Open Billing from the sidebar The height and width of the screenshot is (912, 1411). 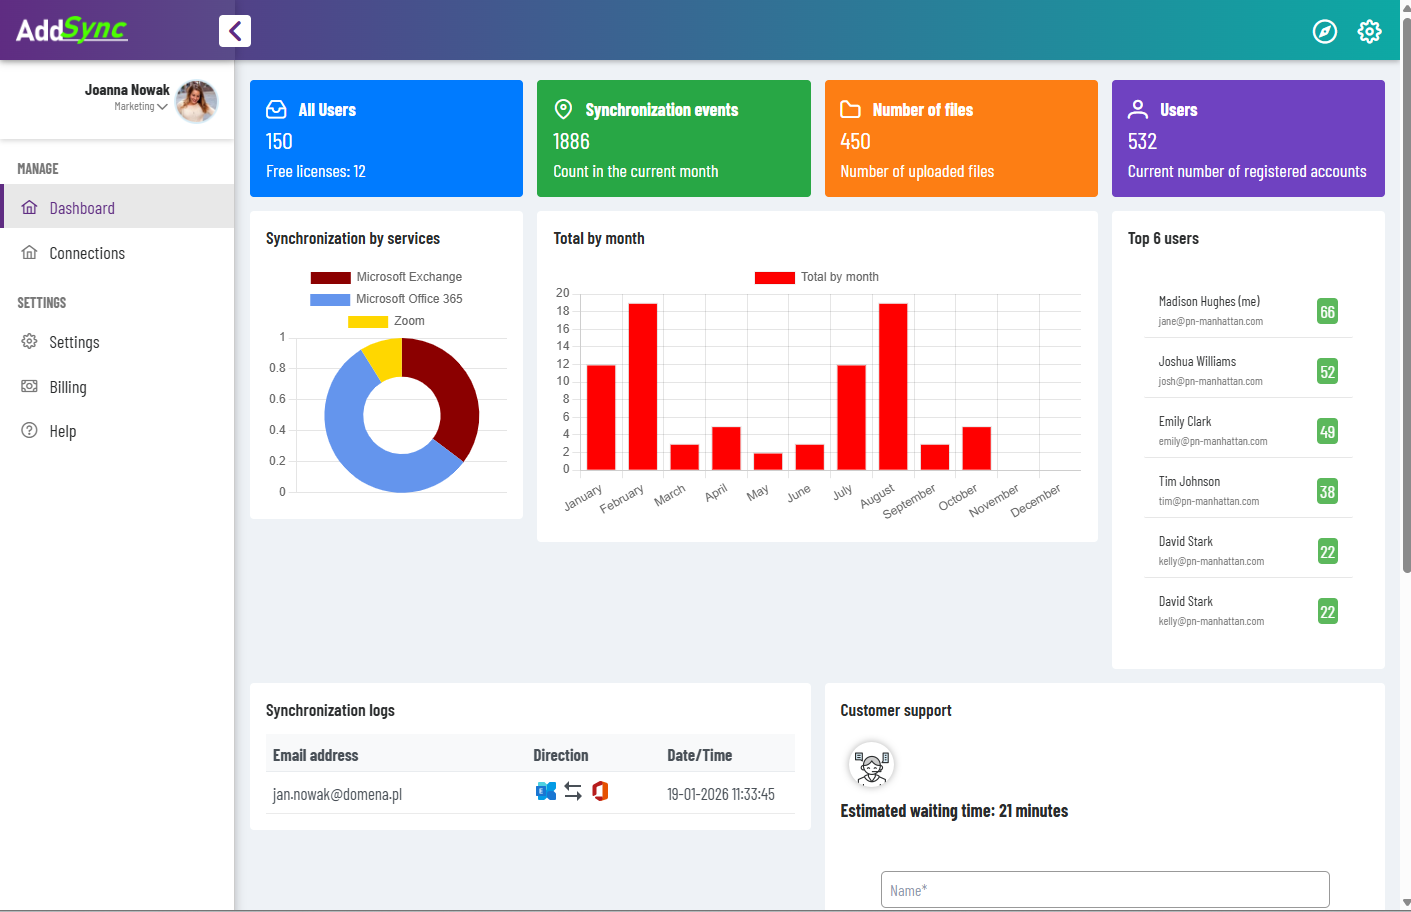tap(68, 387)
